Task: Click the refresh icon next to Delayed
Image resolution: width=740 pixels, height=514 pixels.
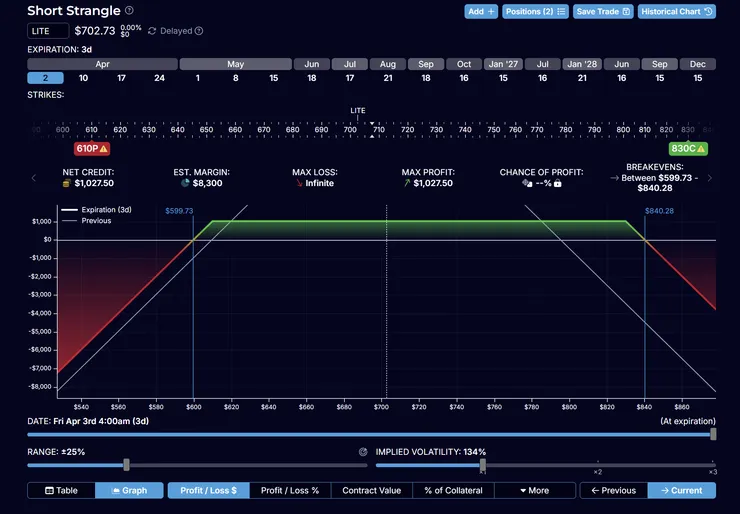Action: pos(151,31)
